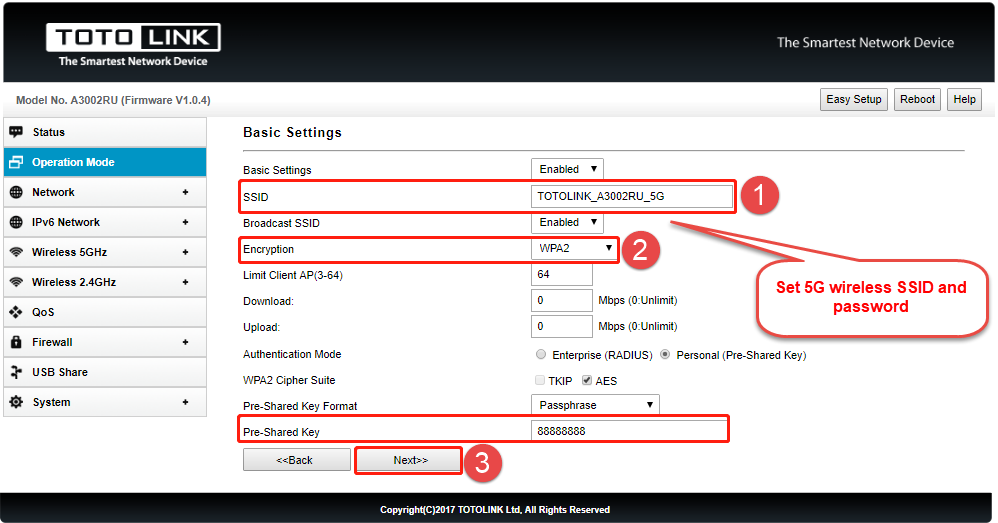Click the Limit Client AP(3-64) label

point(293,275)
